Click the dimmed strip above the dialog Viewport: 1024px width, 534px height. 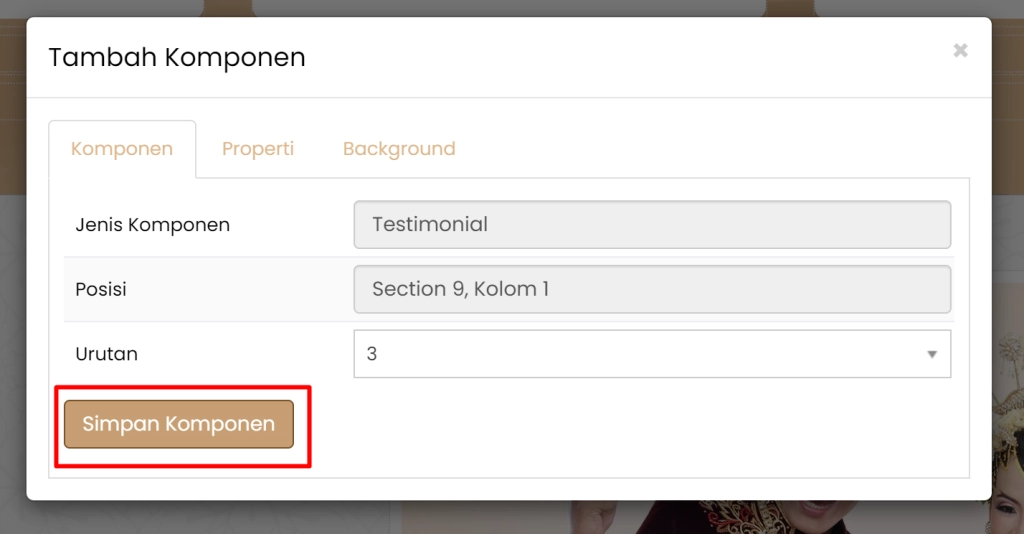tap(500, 8)
